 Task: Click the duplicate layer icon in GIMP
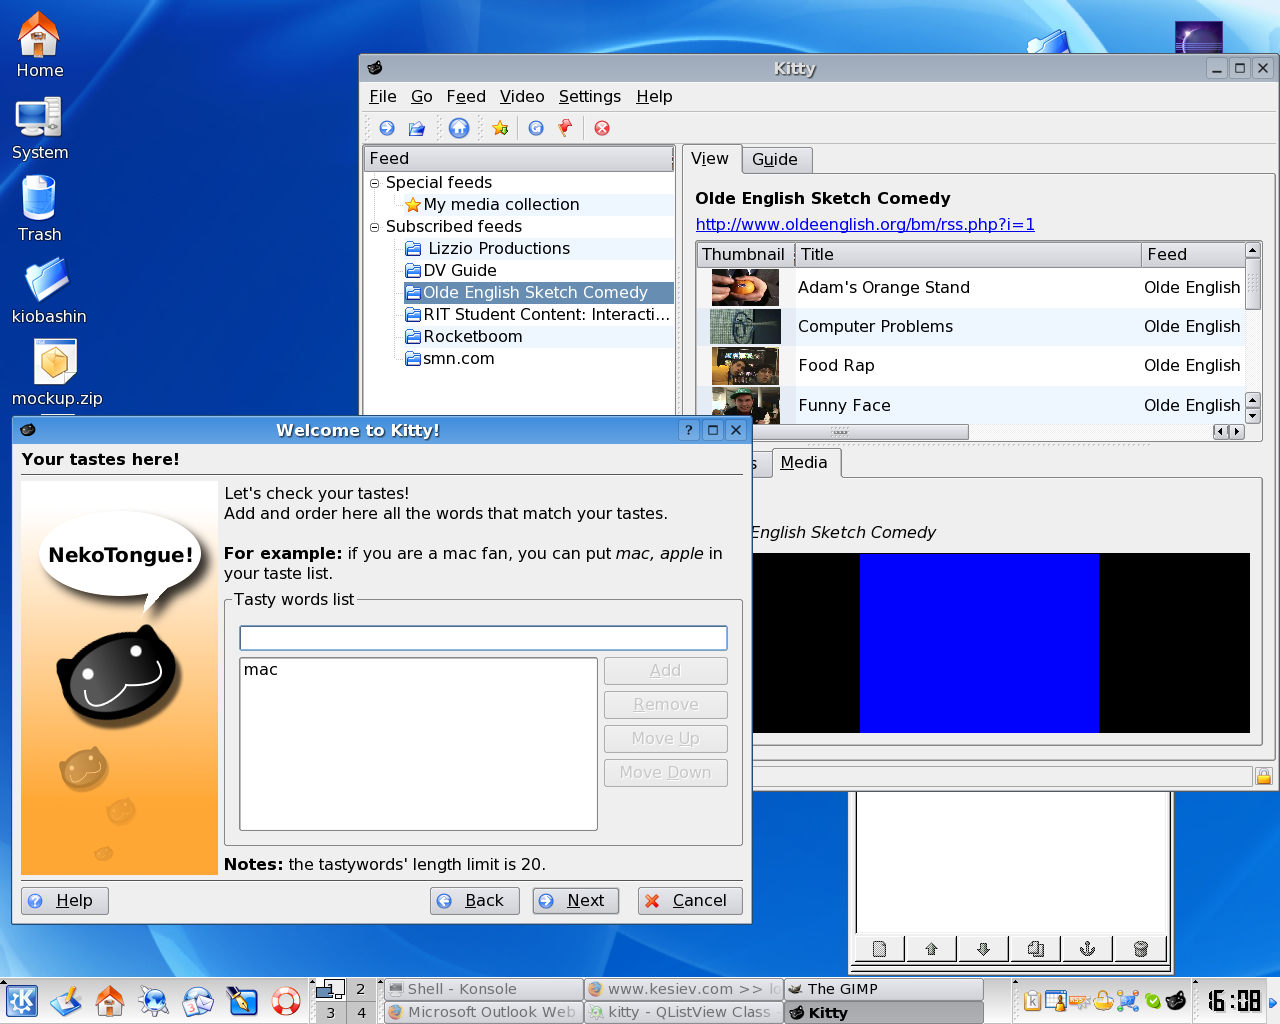point(1035,949)
